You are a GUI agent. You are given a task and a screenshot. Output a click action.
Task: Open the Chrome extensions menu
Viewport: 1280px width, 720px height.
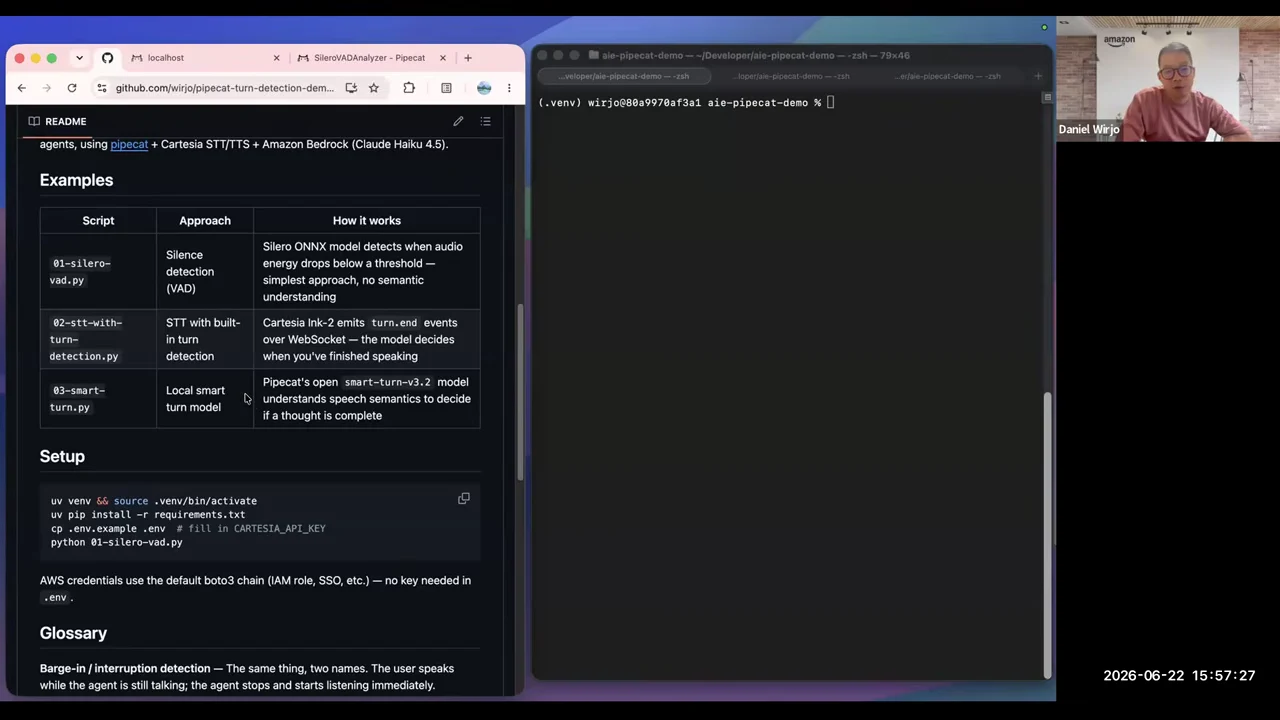(409, 88)
